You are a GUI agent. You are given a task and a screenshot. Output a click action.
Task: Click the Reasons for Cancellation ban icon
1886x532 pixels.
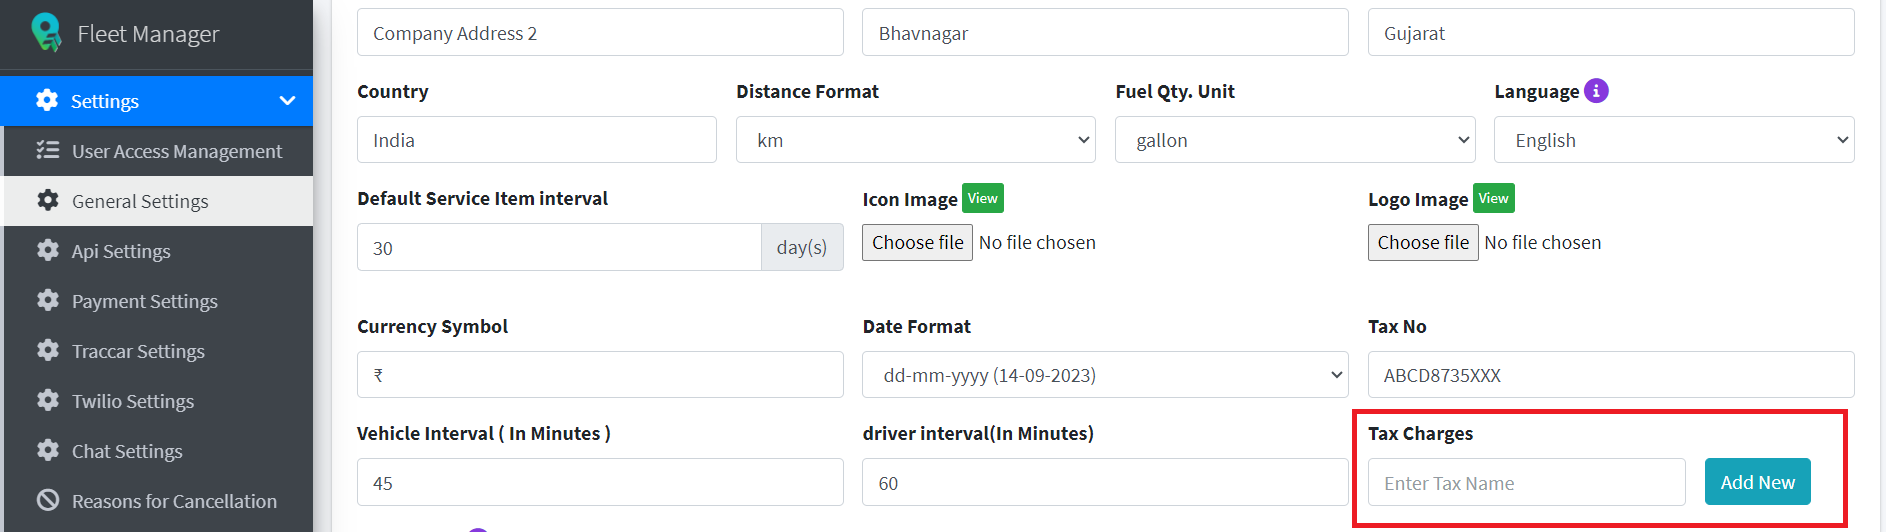click(47, 501)
